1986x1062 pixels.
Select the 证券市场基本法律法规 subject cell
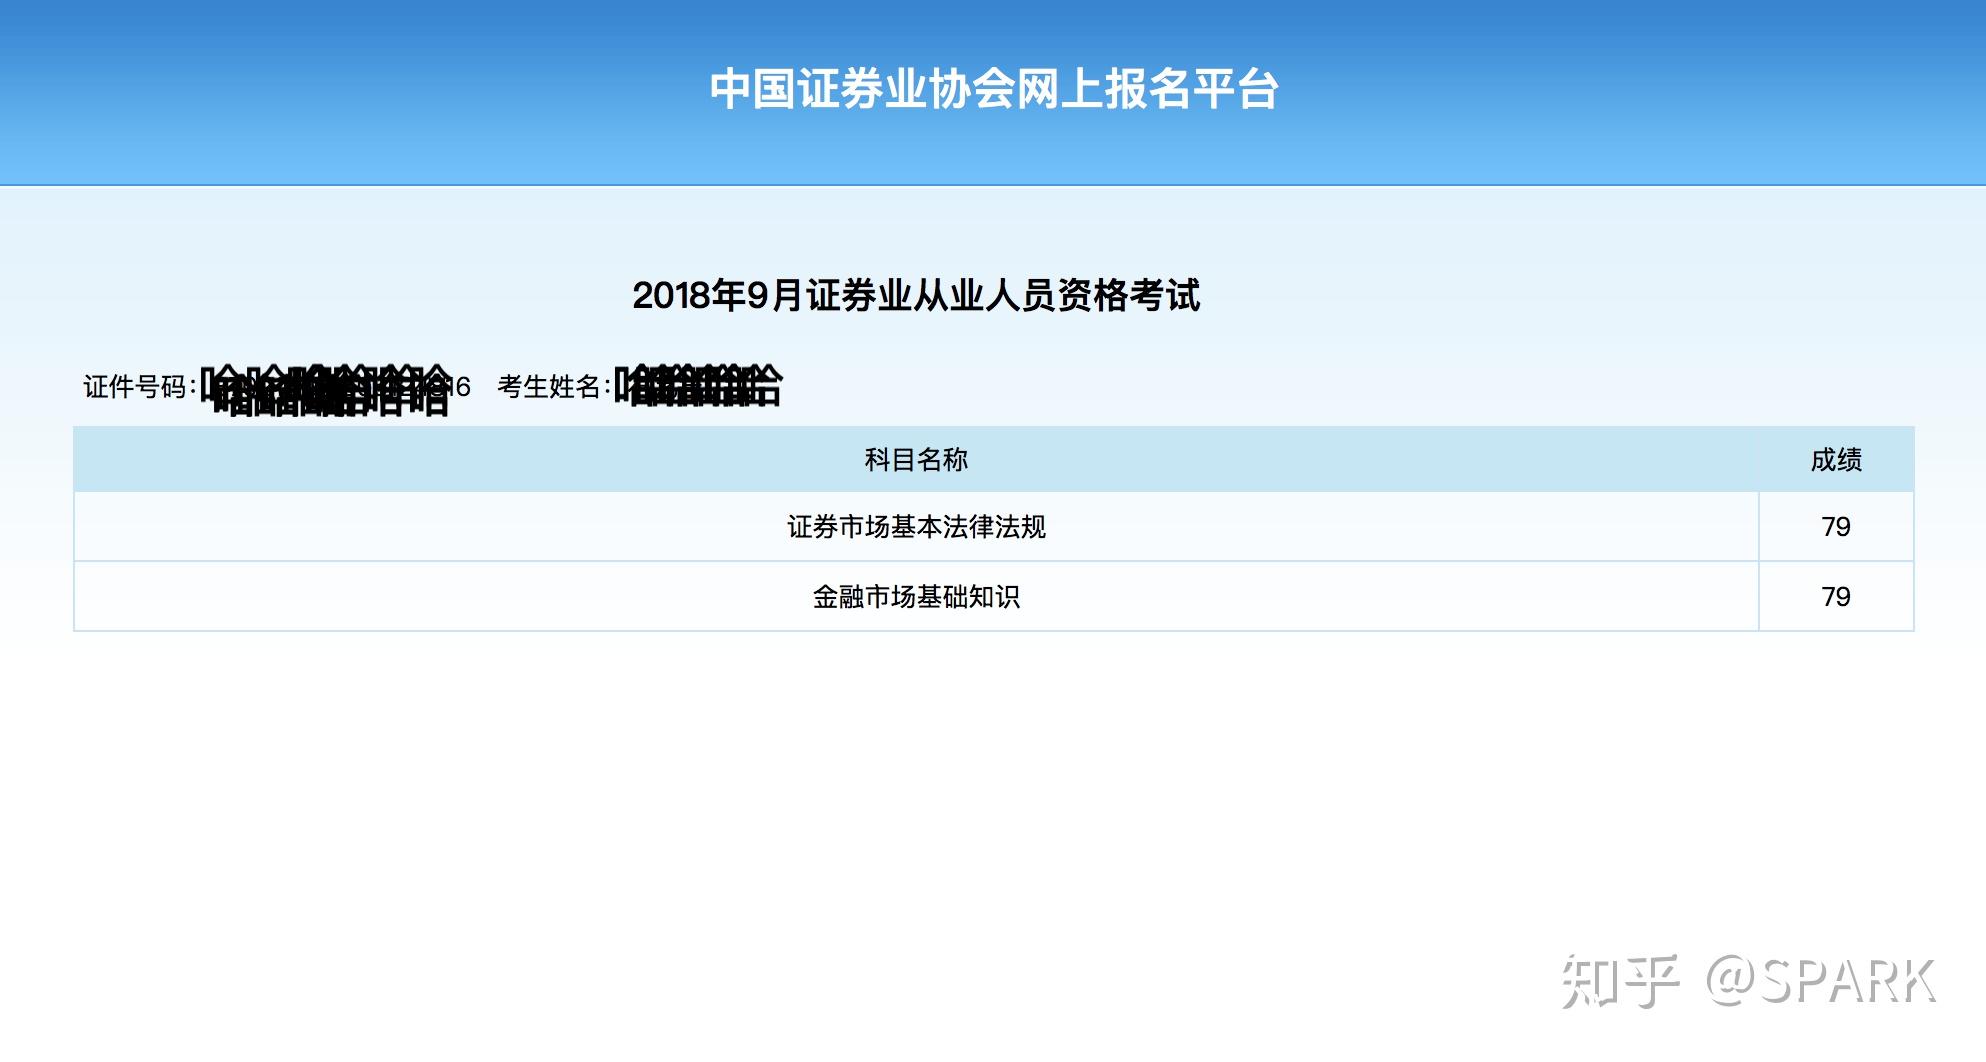916,527
